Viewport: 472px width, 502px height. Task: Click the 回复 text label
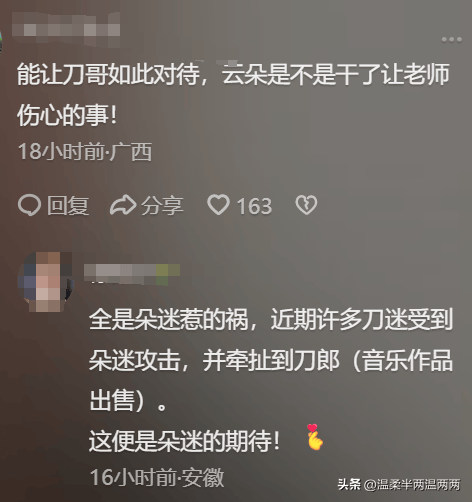point(68,205)
